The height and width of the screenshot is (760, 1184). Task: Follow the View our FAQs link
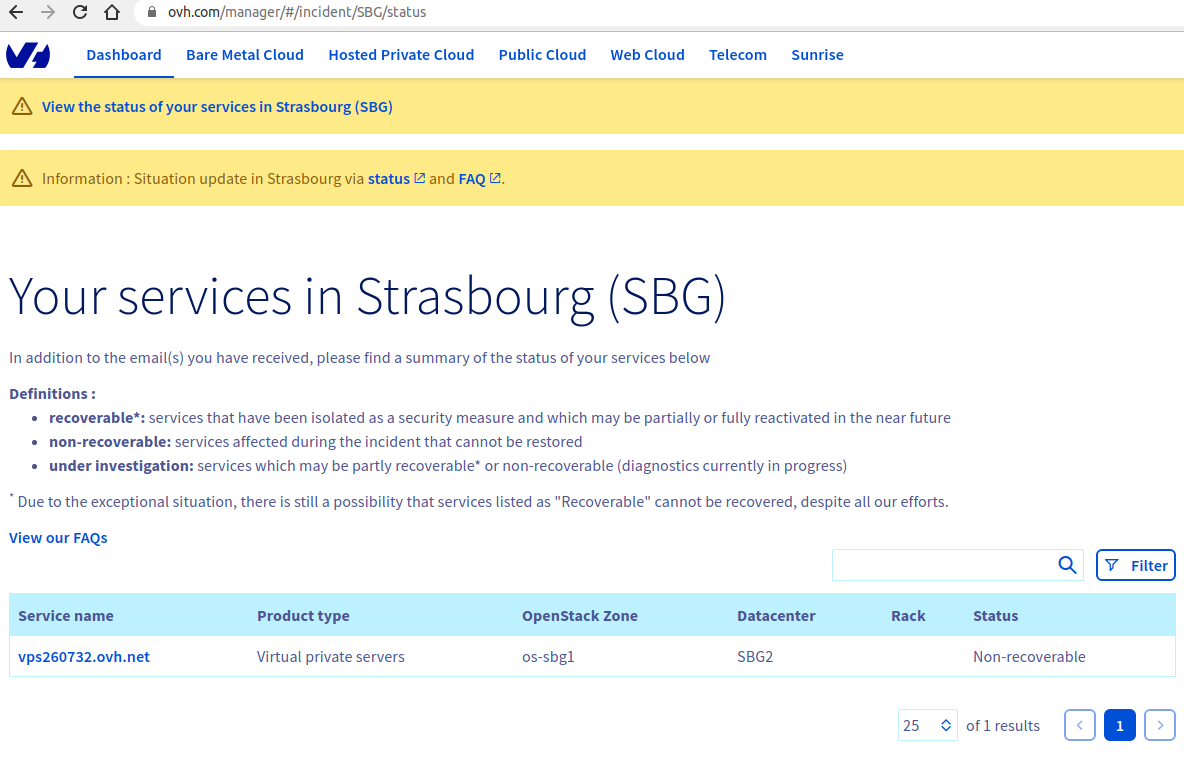point(58,538)
